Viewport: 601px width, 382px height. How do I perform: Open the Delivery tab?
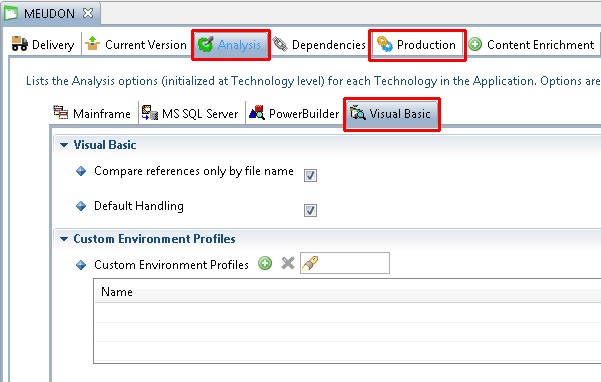click(x=43, y=45)
